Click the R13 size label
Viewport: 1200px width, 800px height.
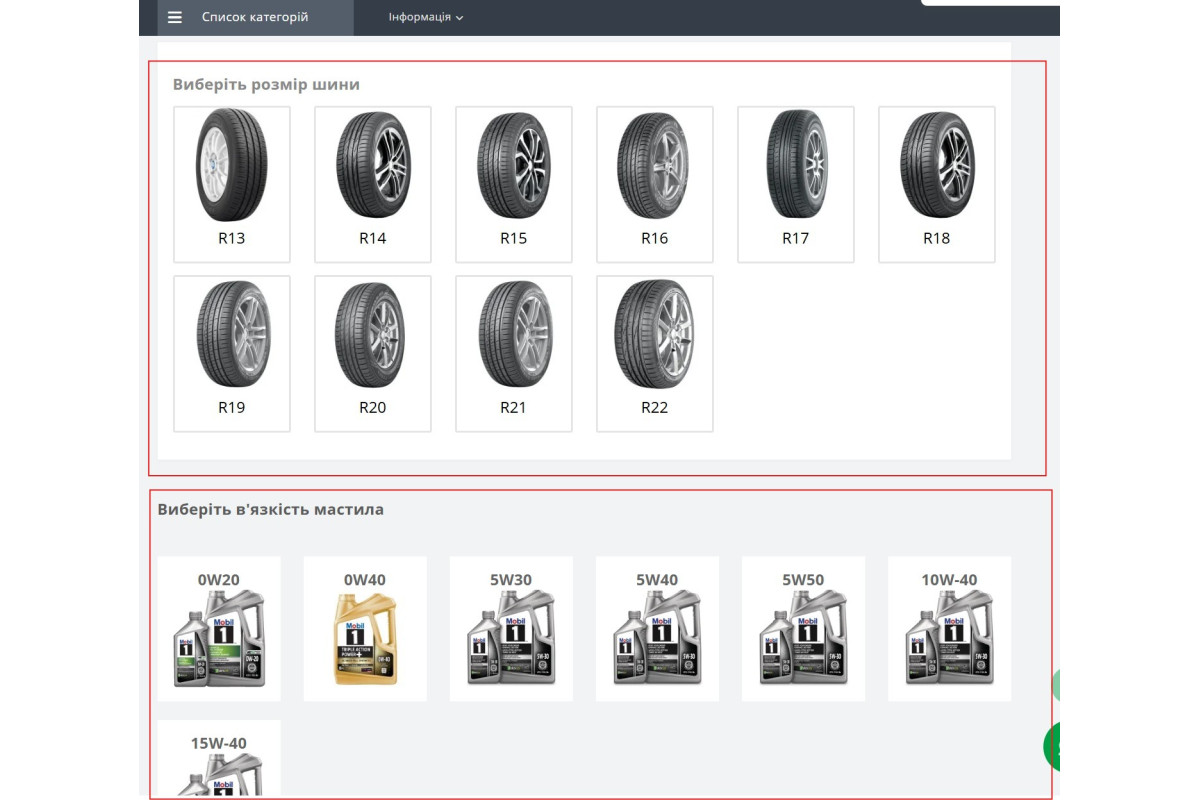pos(232,238)
